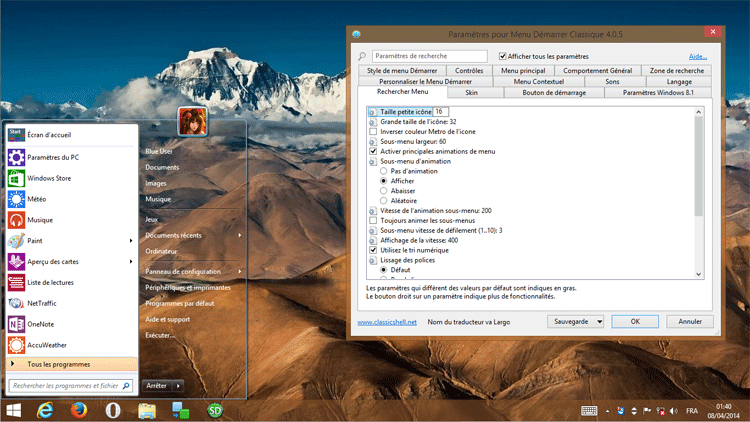Image resolution: width=750 pixels, height=422 pixels.
Task: Open Windows Store from the start menu
Action: [48, 178]
